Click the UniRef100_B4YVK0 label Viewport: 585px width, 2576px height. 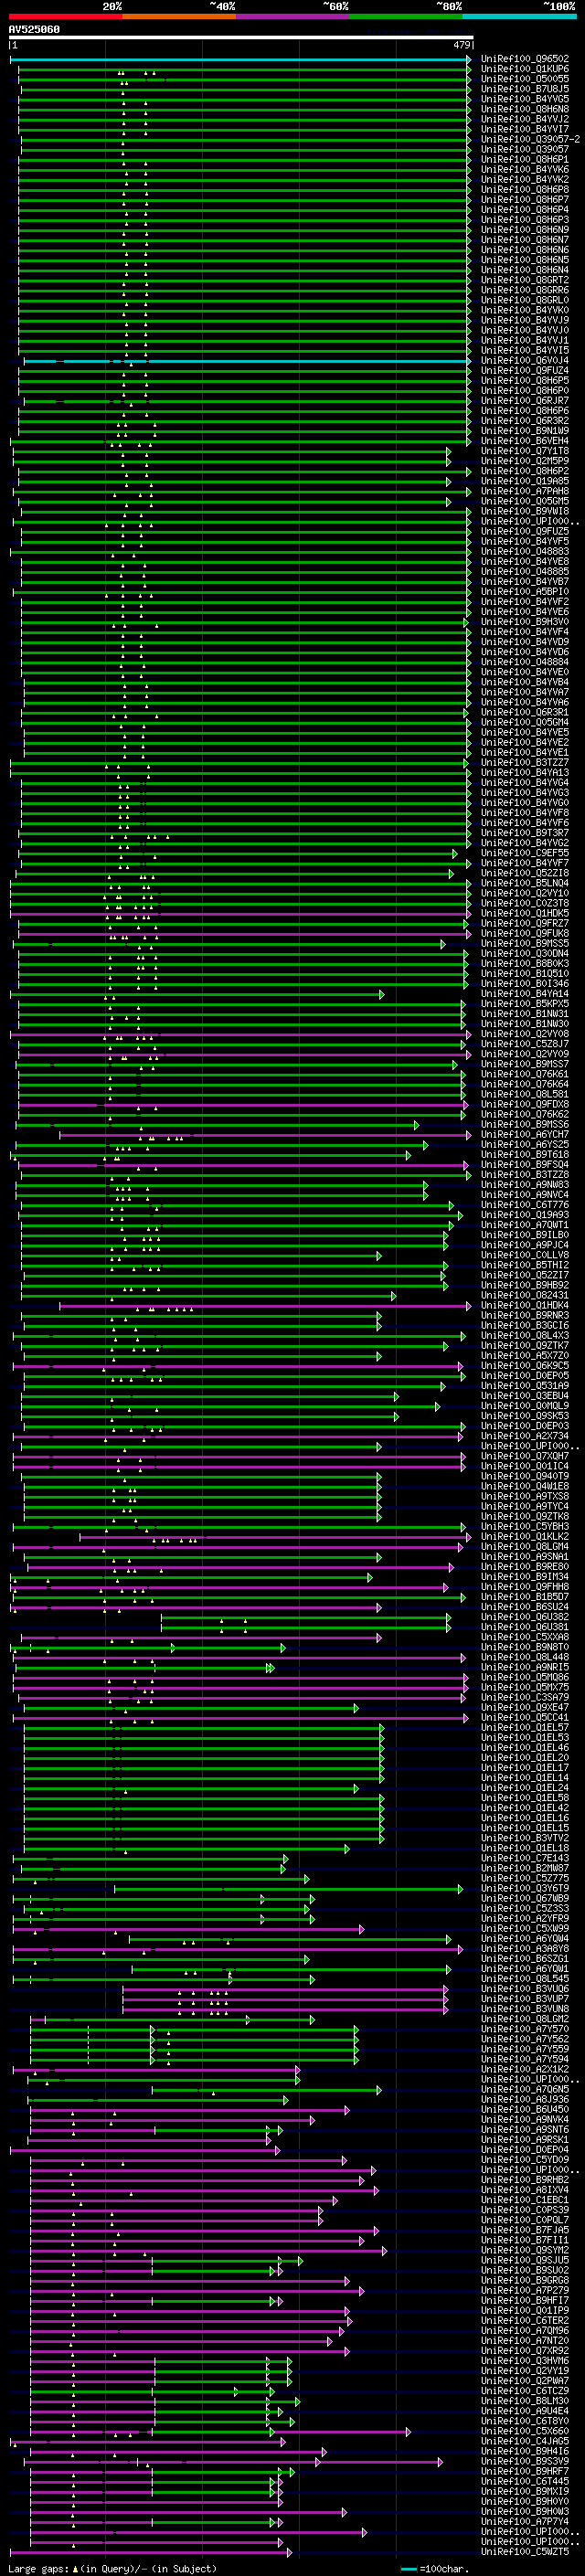click(525, 310)
